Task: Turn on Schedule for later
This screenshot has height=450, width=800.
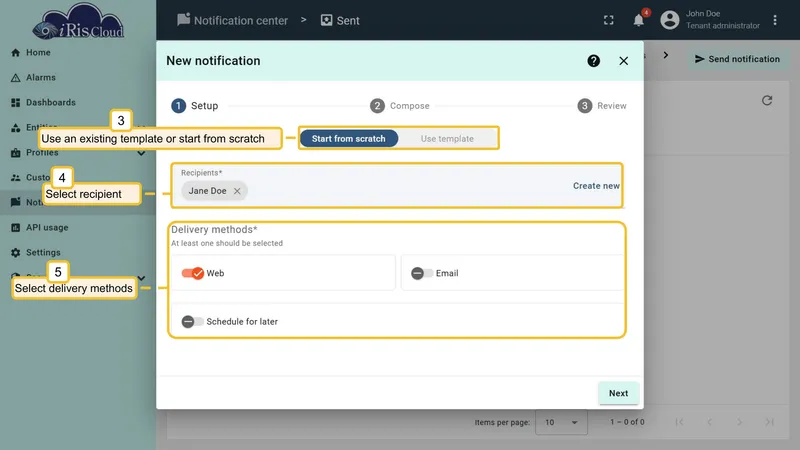Action: [x=192, y=321]
